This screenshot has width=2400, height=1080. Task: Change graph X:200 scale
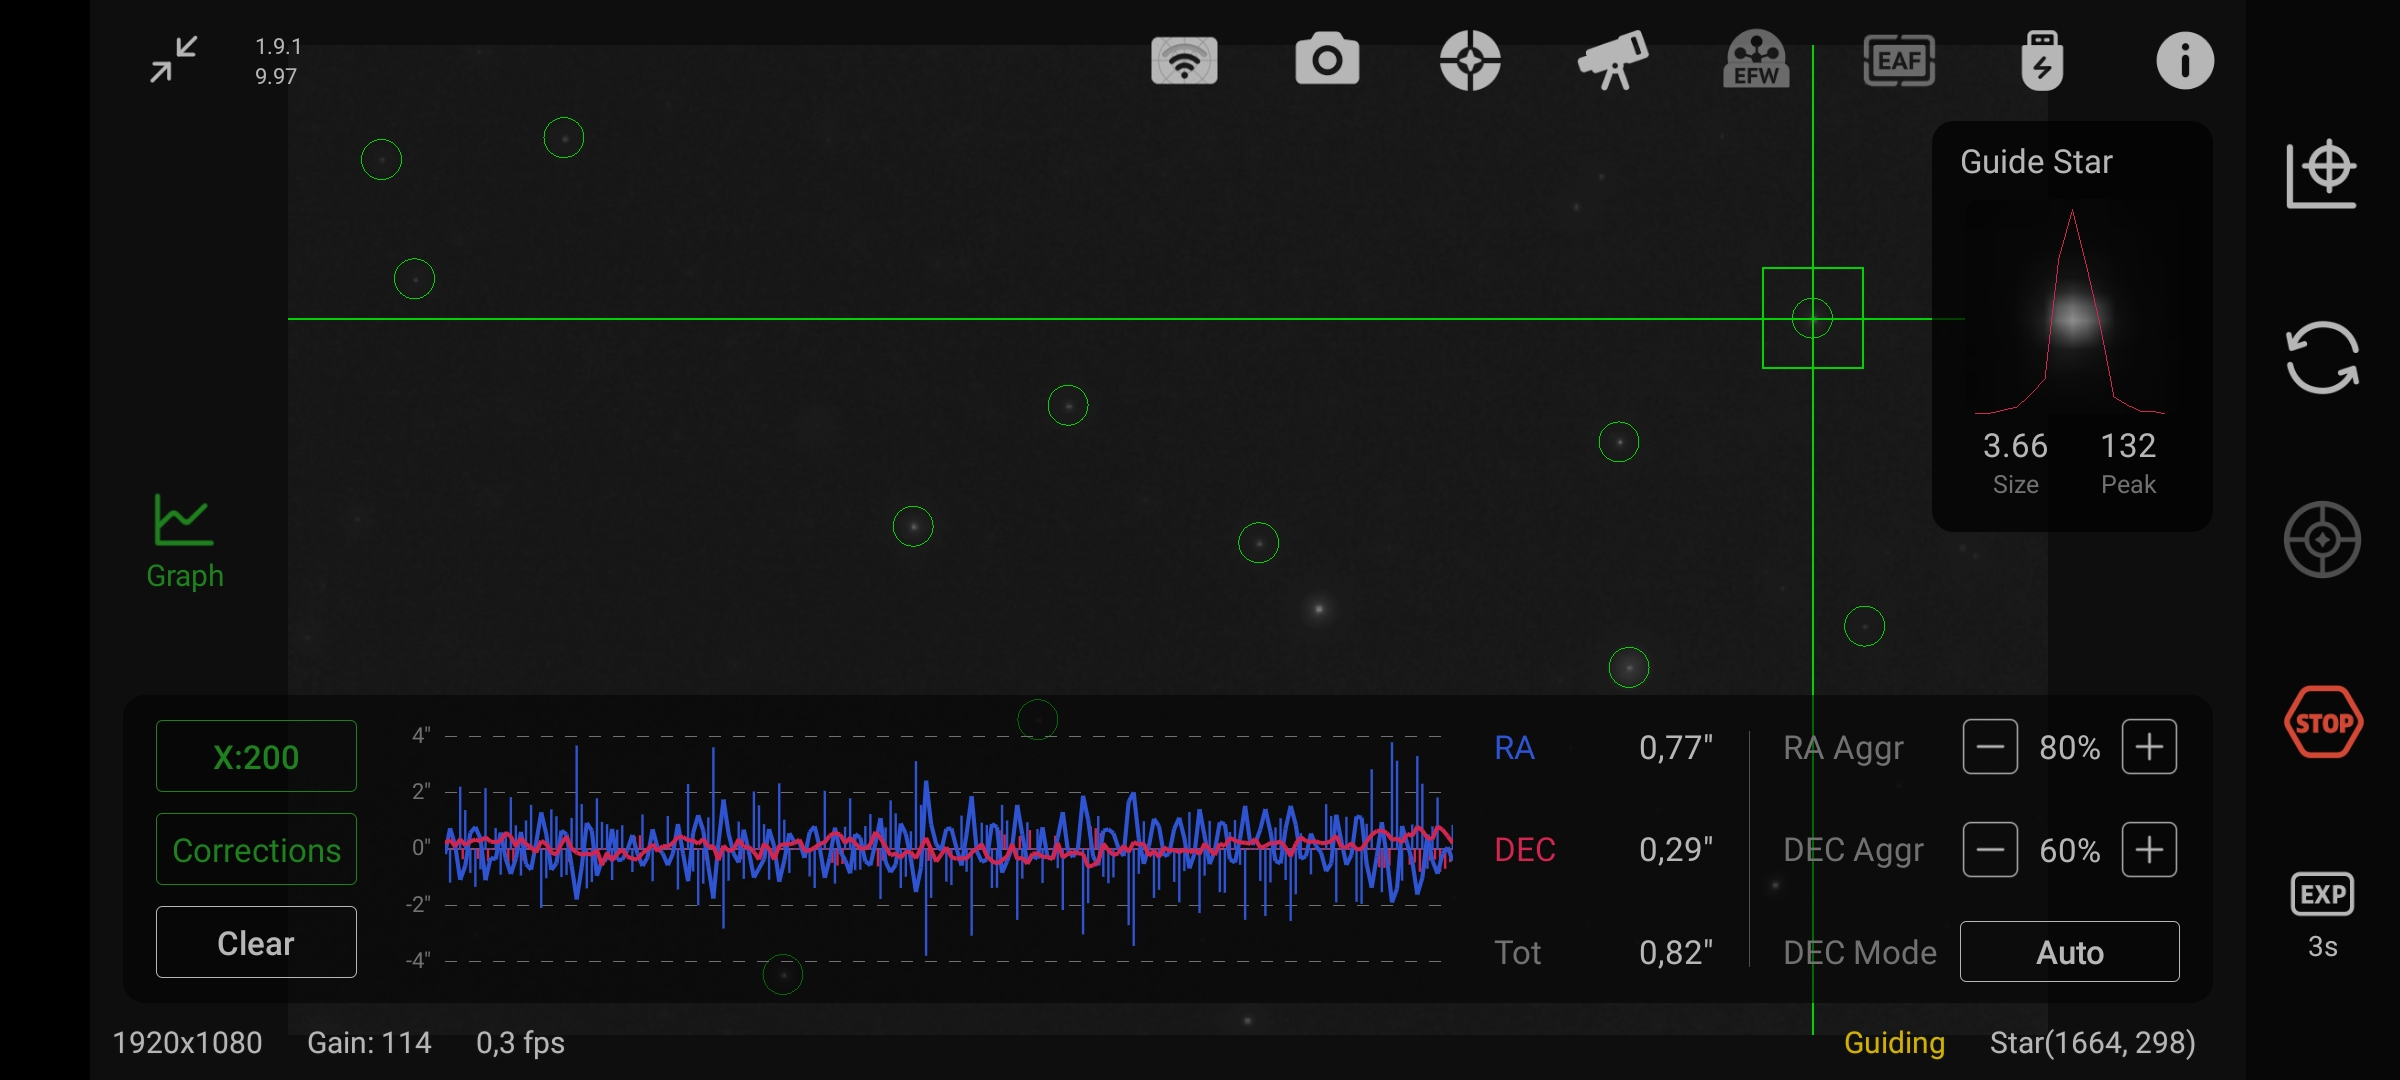(x=256, y=757)
